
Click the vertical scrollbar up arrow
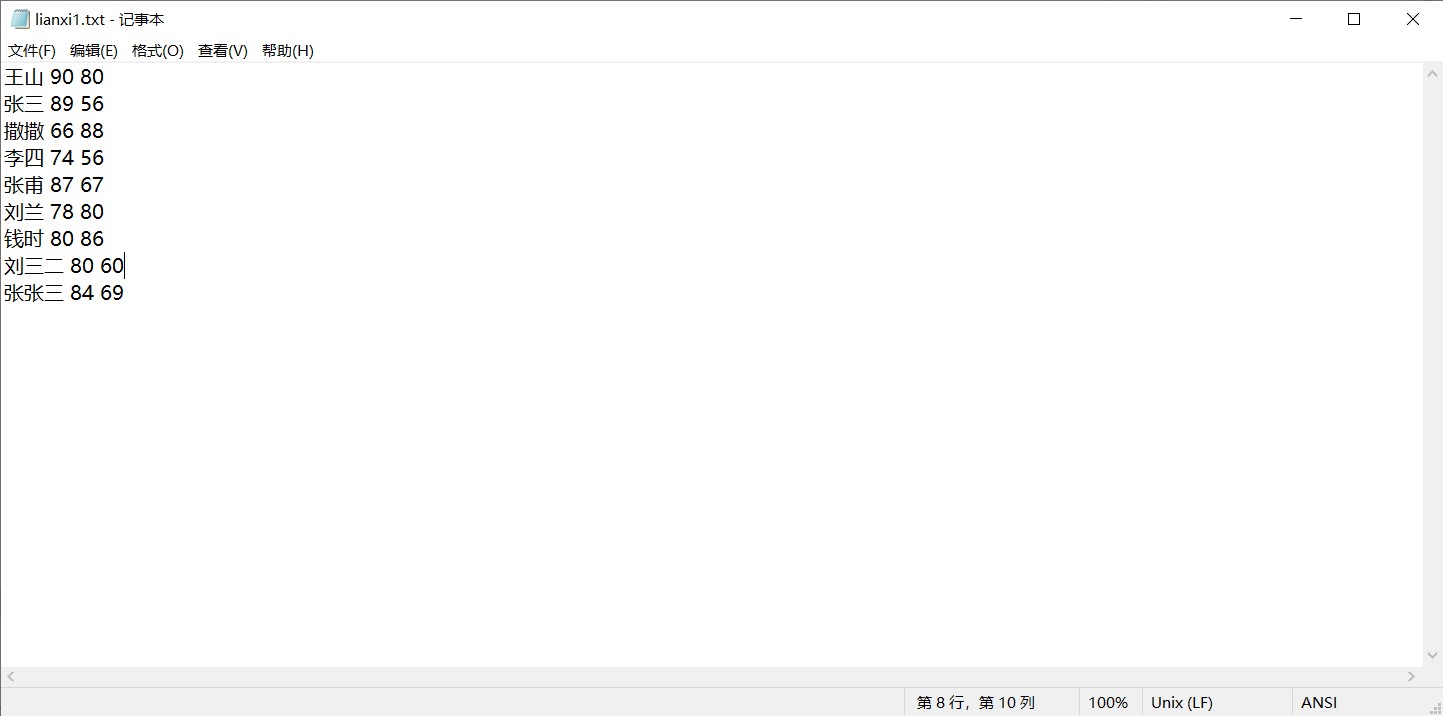(x=1432, y=73)
